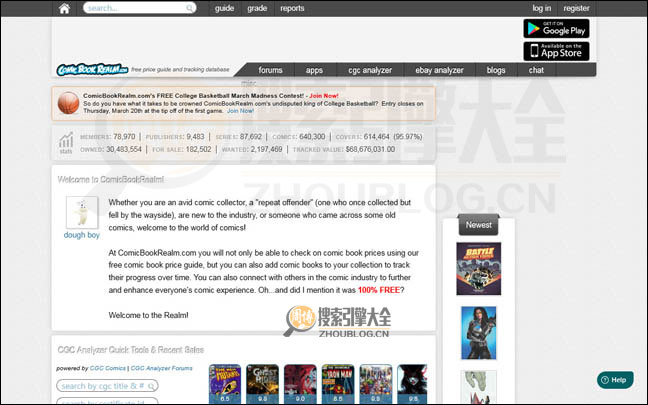Click the members count 78,970

tap(124, 136)
